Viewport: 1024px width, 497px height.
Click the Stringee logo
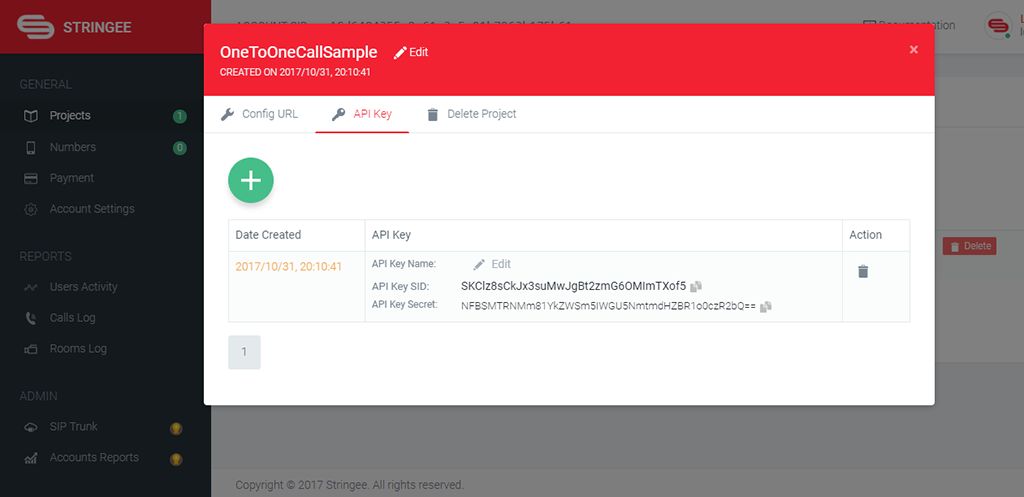pyautogui.click(x=74, y=27)
